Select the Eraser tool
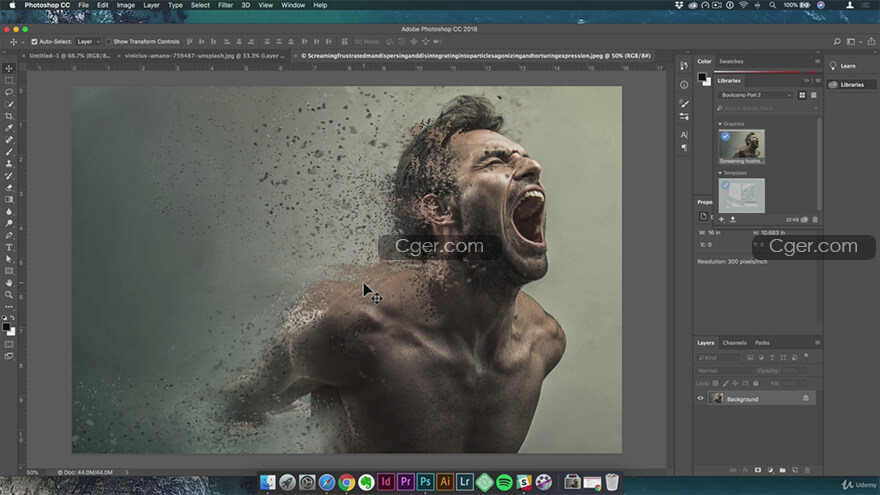This screenshot has height=495, width=880. pos(8,187)
